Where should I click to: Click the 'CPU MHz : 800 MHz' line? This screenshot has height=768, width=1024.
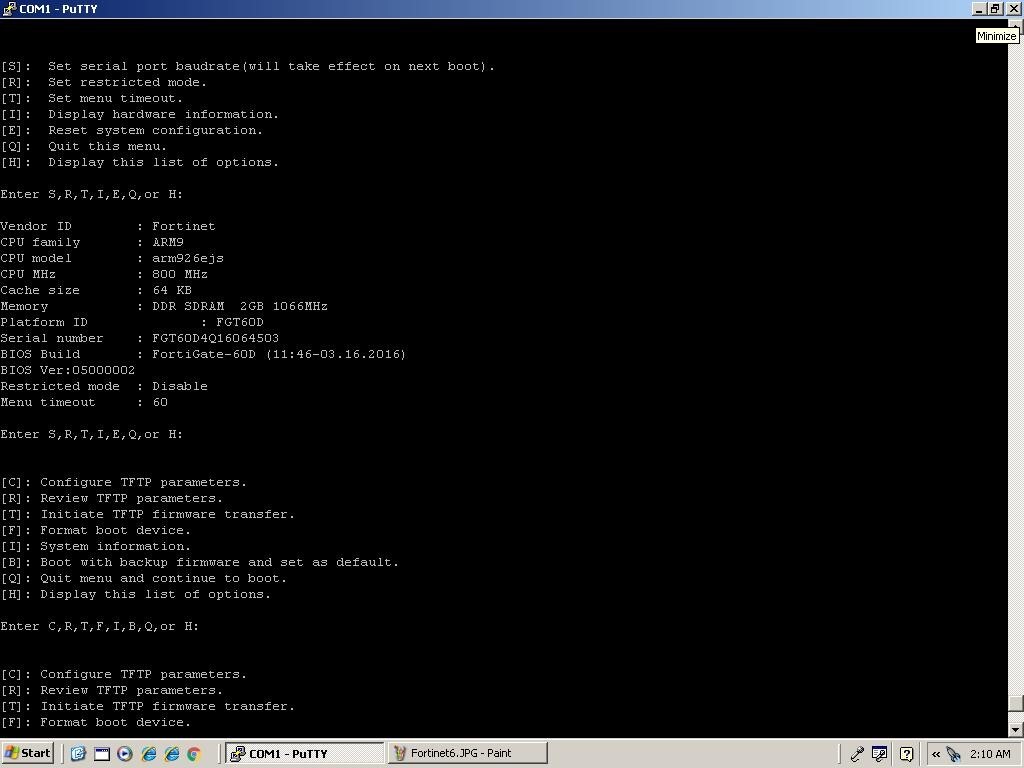coord(104,274)
